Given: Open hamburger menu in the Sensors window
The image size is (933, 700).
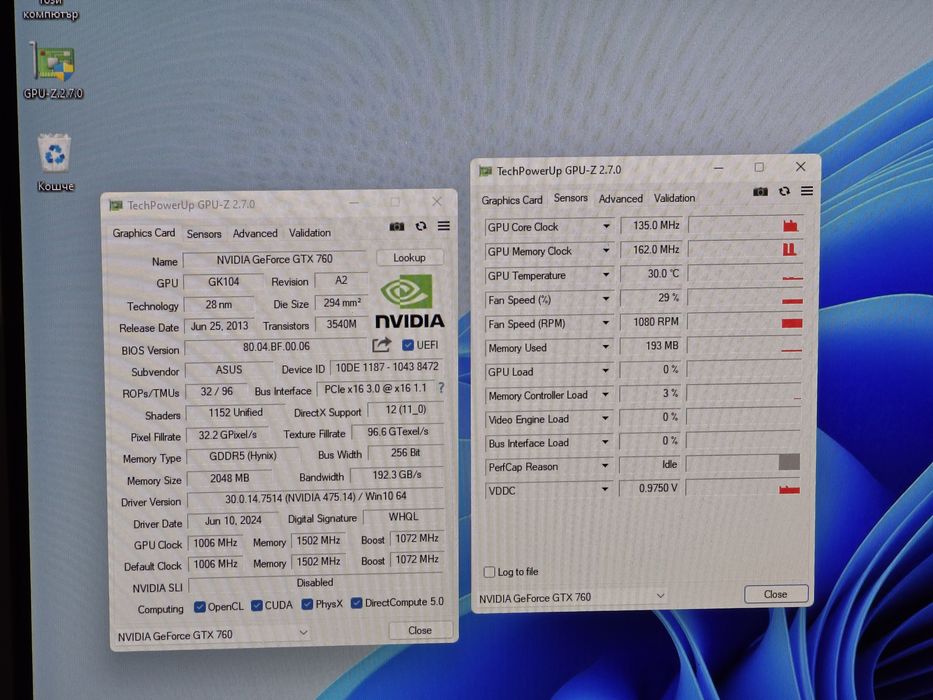Looking at the screenshot, I should point(807,190).
